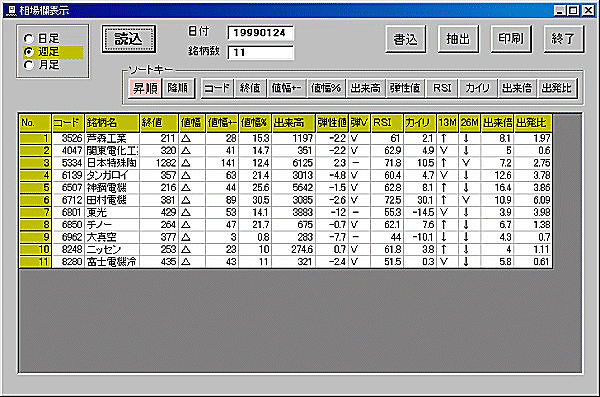Select row number 6 header

(35, 200)
